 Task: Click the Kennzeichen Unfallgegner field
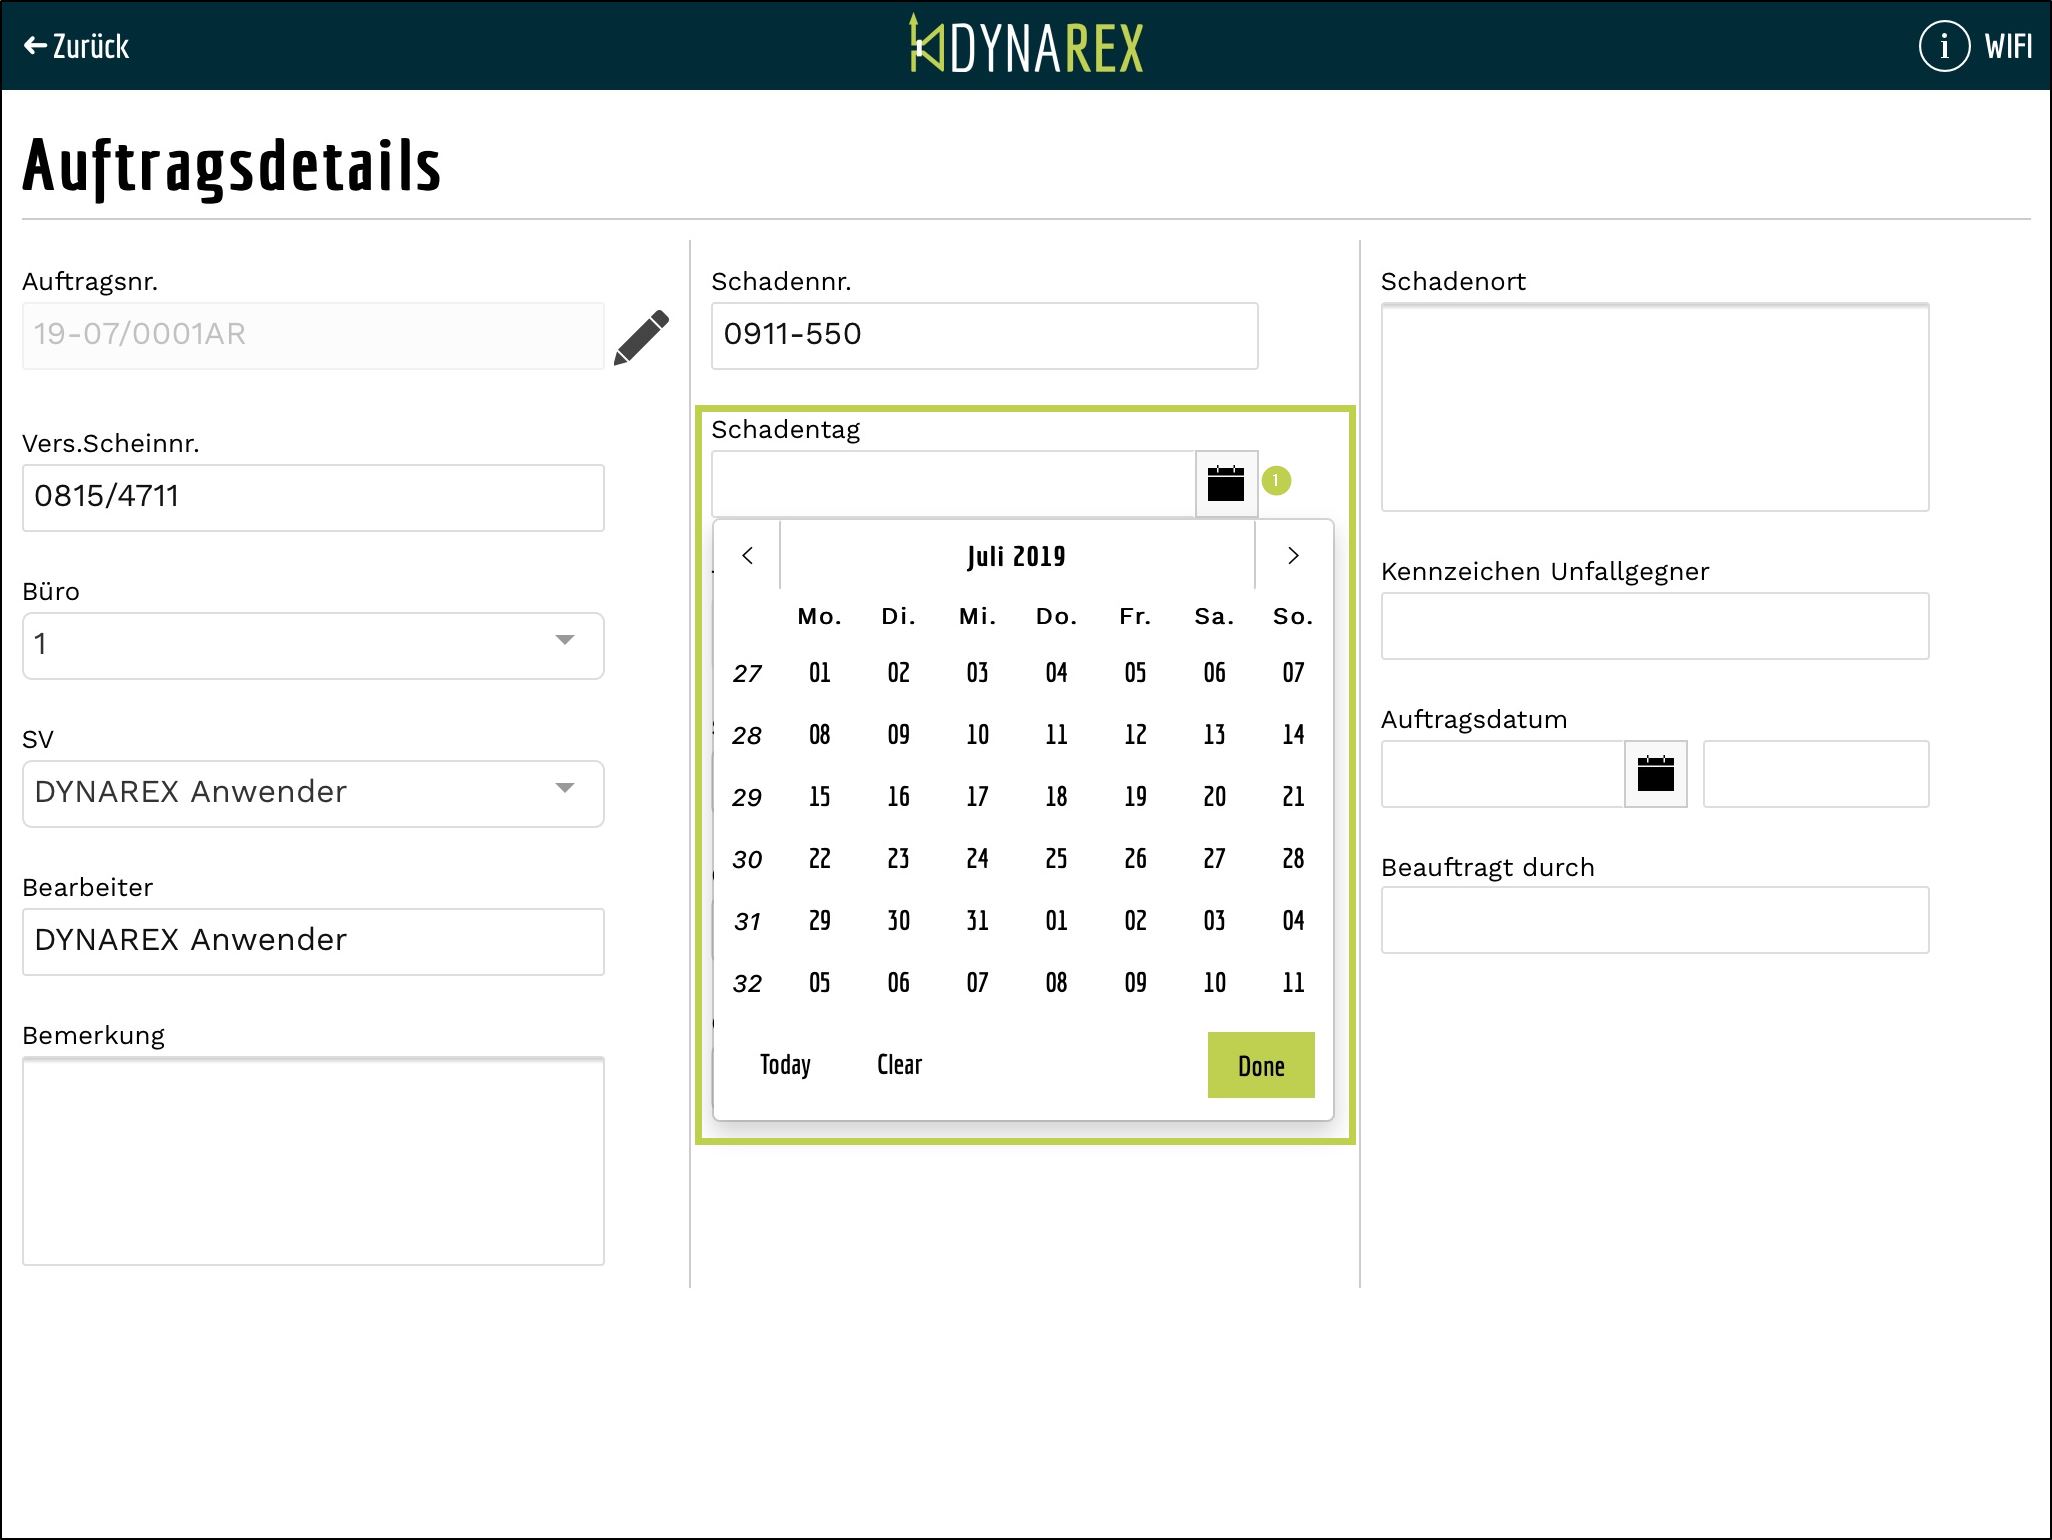[1654, 626]
